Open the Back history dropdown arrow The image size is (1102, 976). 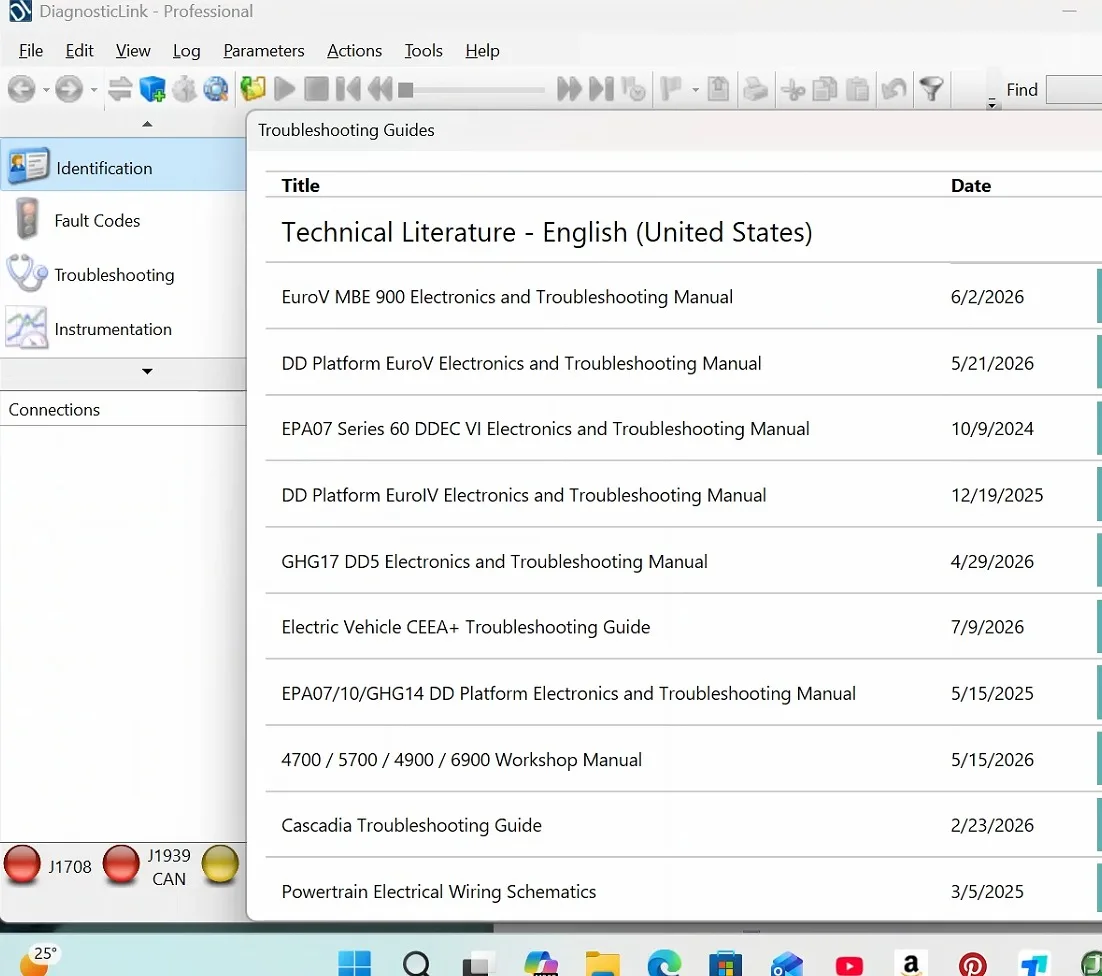[x=46, y=90]
